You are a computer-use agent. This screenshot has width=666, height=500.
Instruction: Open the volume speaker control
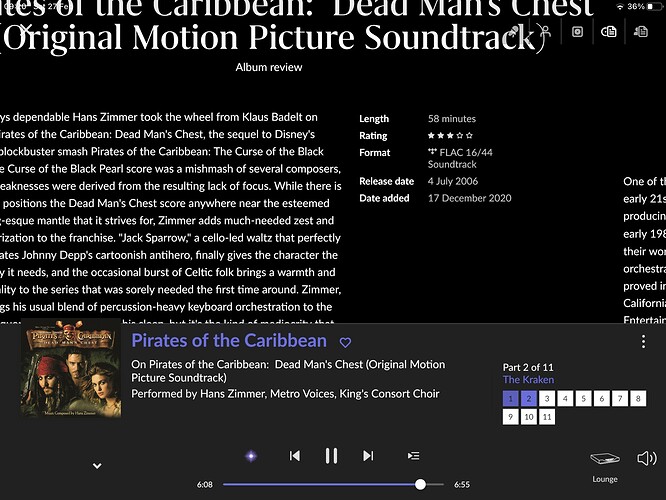click(x=646, y=458)
